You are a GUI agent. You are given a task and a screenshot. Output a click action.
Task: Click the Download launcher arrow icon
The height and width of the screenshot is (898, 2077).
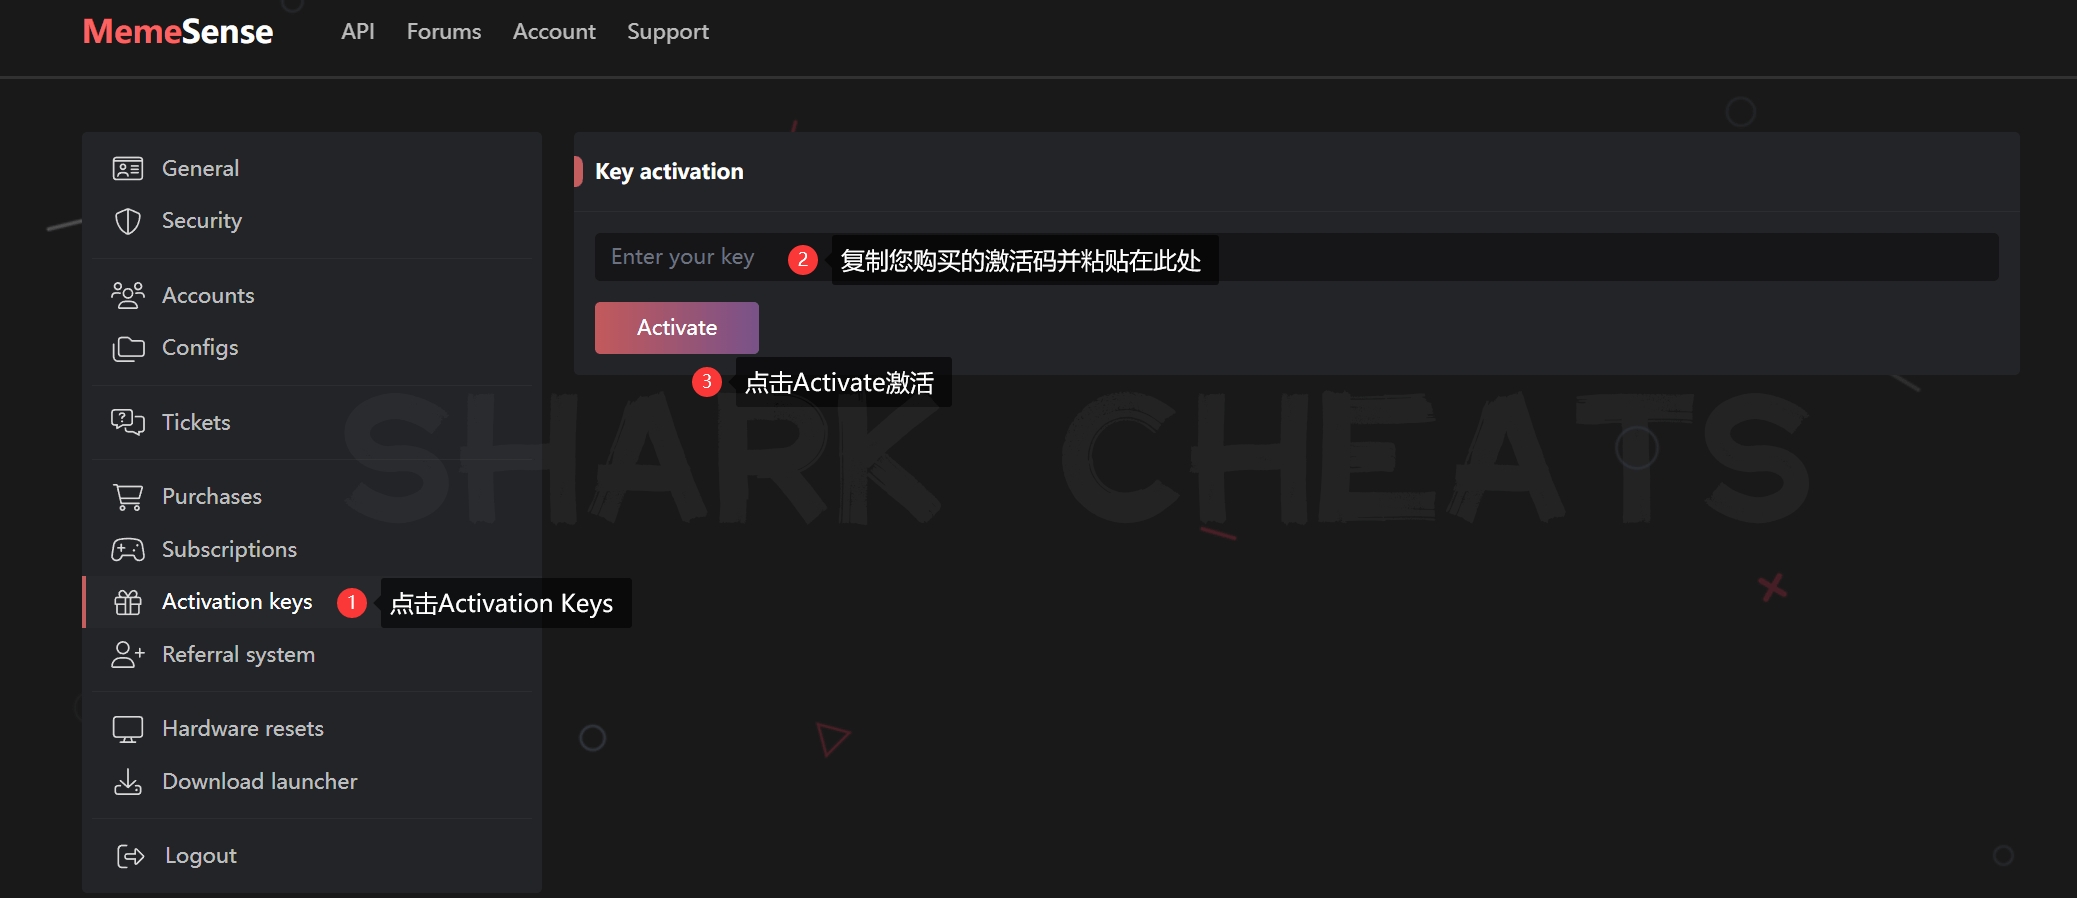[x=128, y=782]
